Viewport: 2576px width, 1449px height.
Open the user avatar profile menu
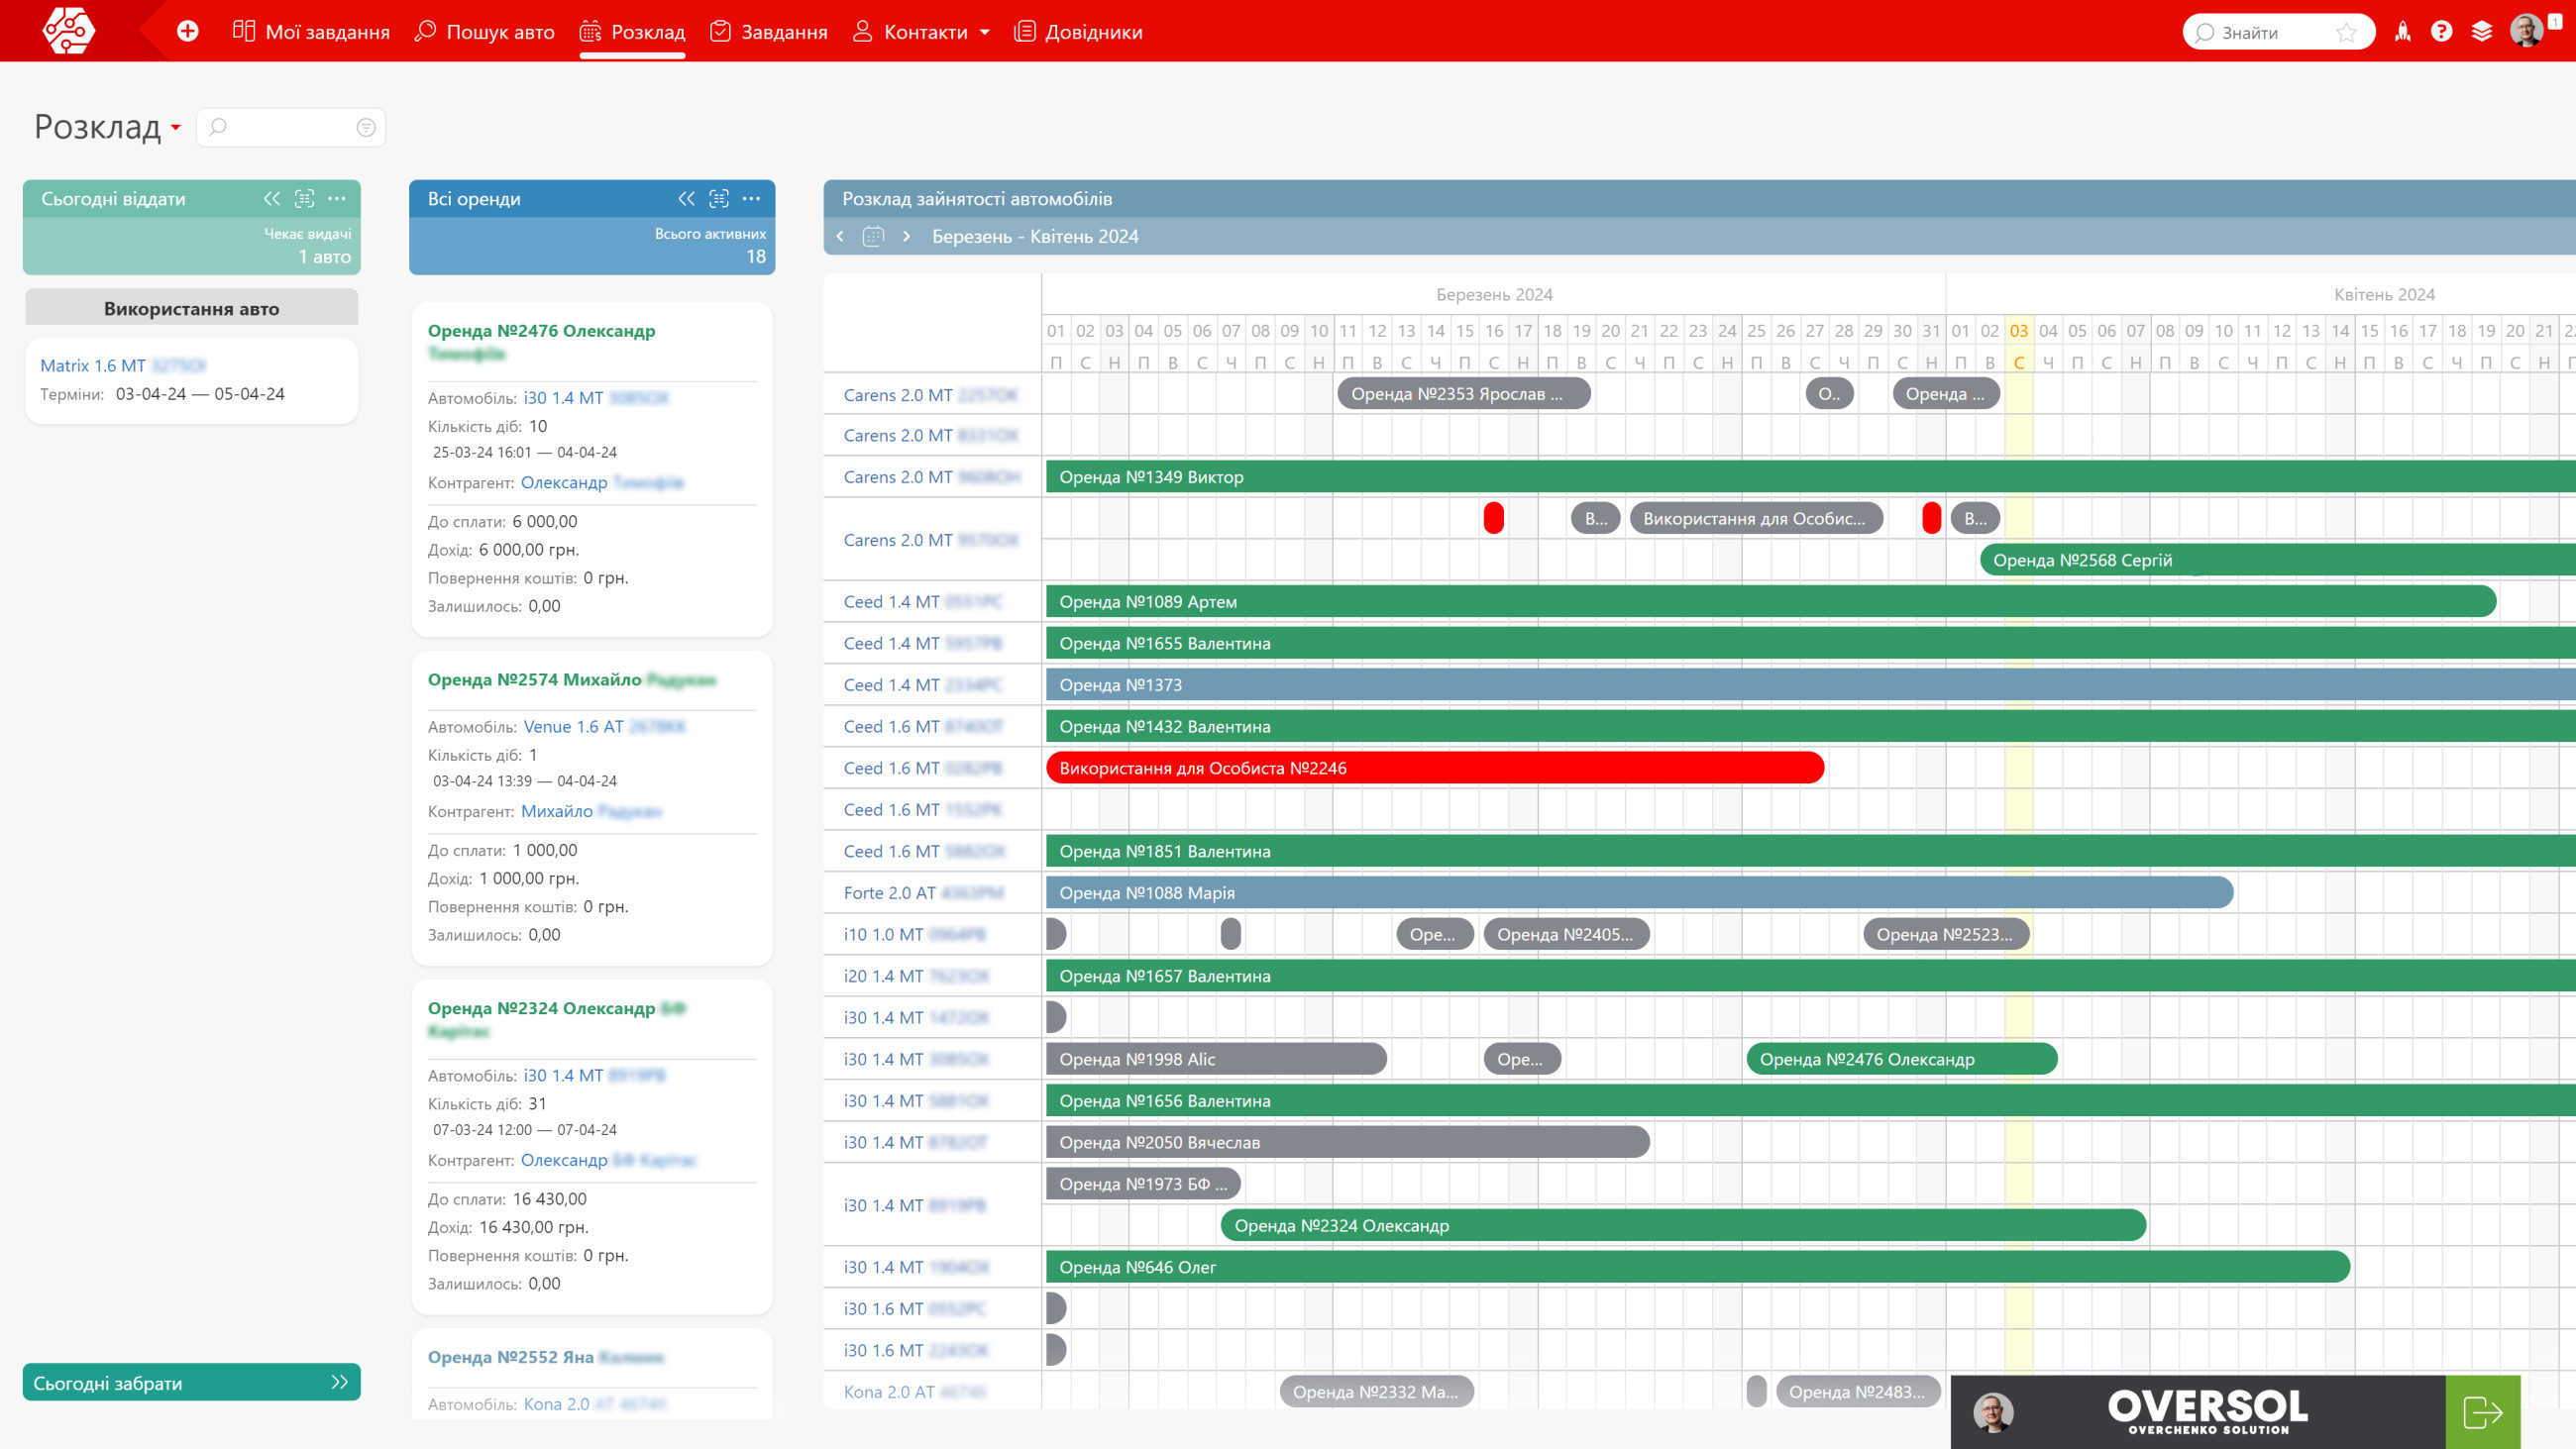(x=2526, y=31)
